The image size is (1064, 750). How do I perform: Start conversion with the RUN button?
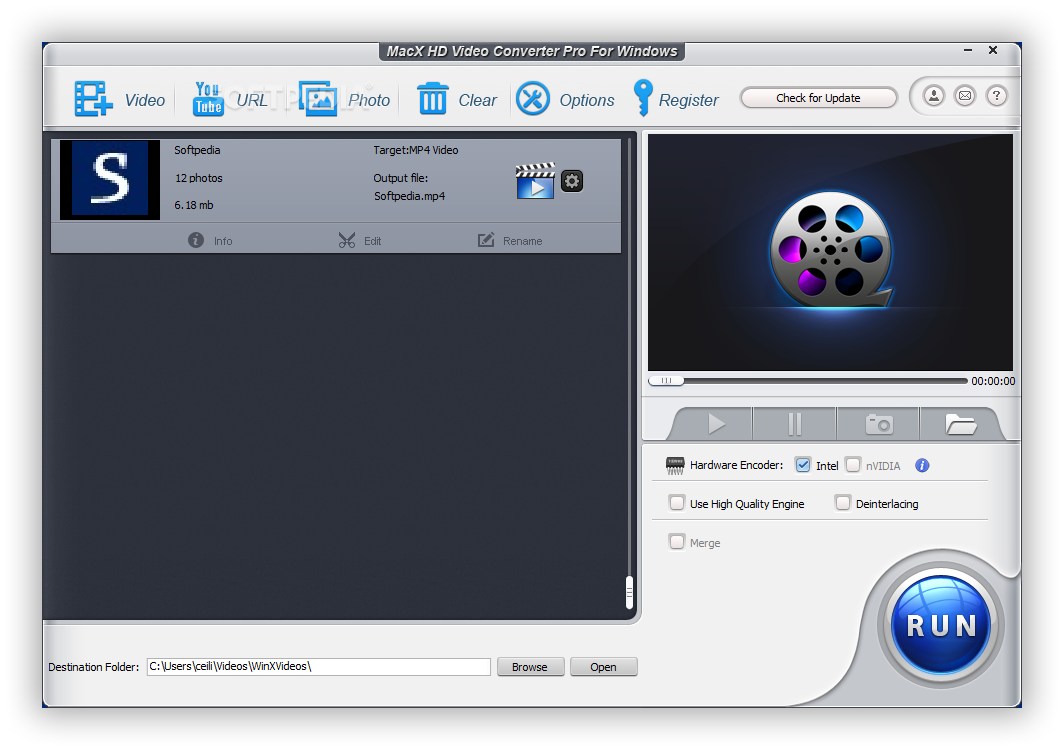(x=941, y=624)
